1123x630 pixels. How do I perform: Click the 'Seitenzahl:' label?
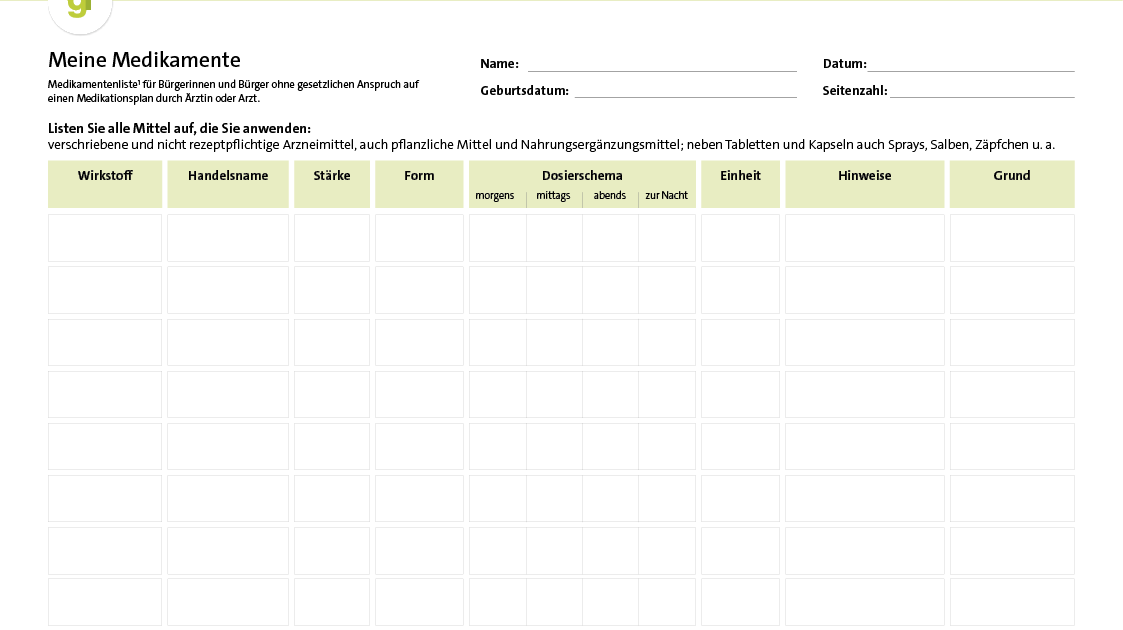click(x=854, y=91)
